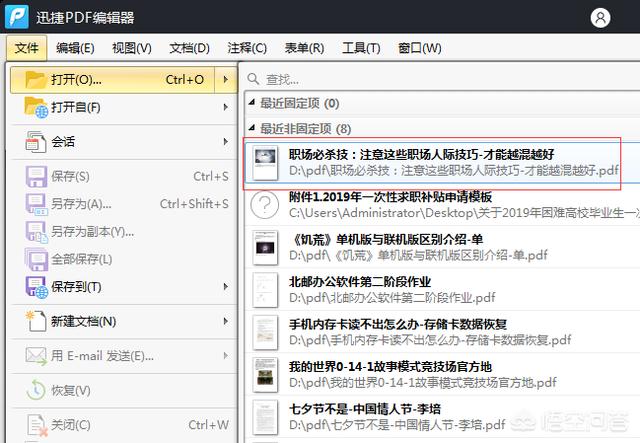Choose 另存为(A)... menu entry

[x=123, y=204]
